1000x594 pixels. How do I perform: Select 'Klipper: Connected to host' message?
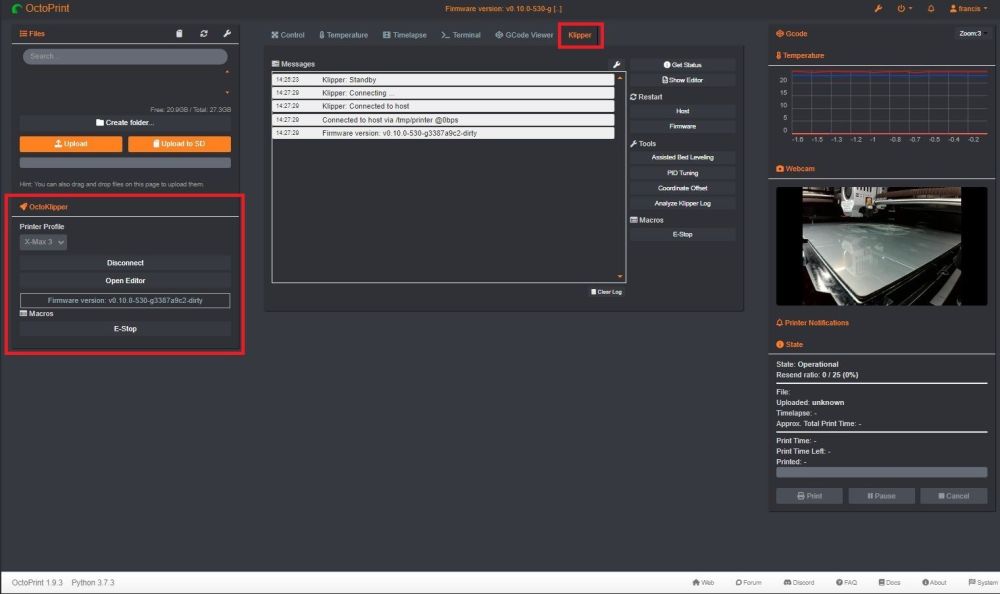click(443, 106)
